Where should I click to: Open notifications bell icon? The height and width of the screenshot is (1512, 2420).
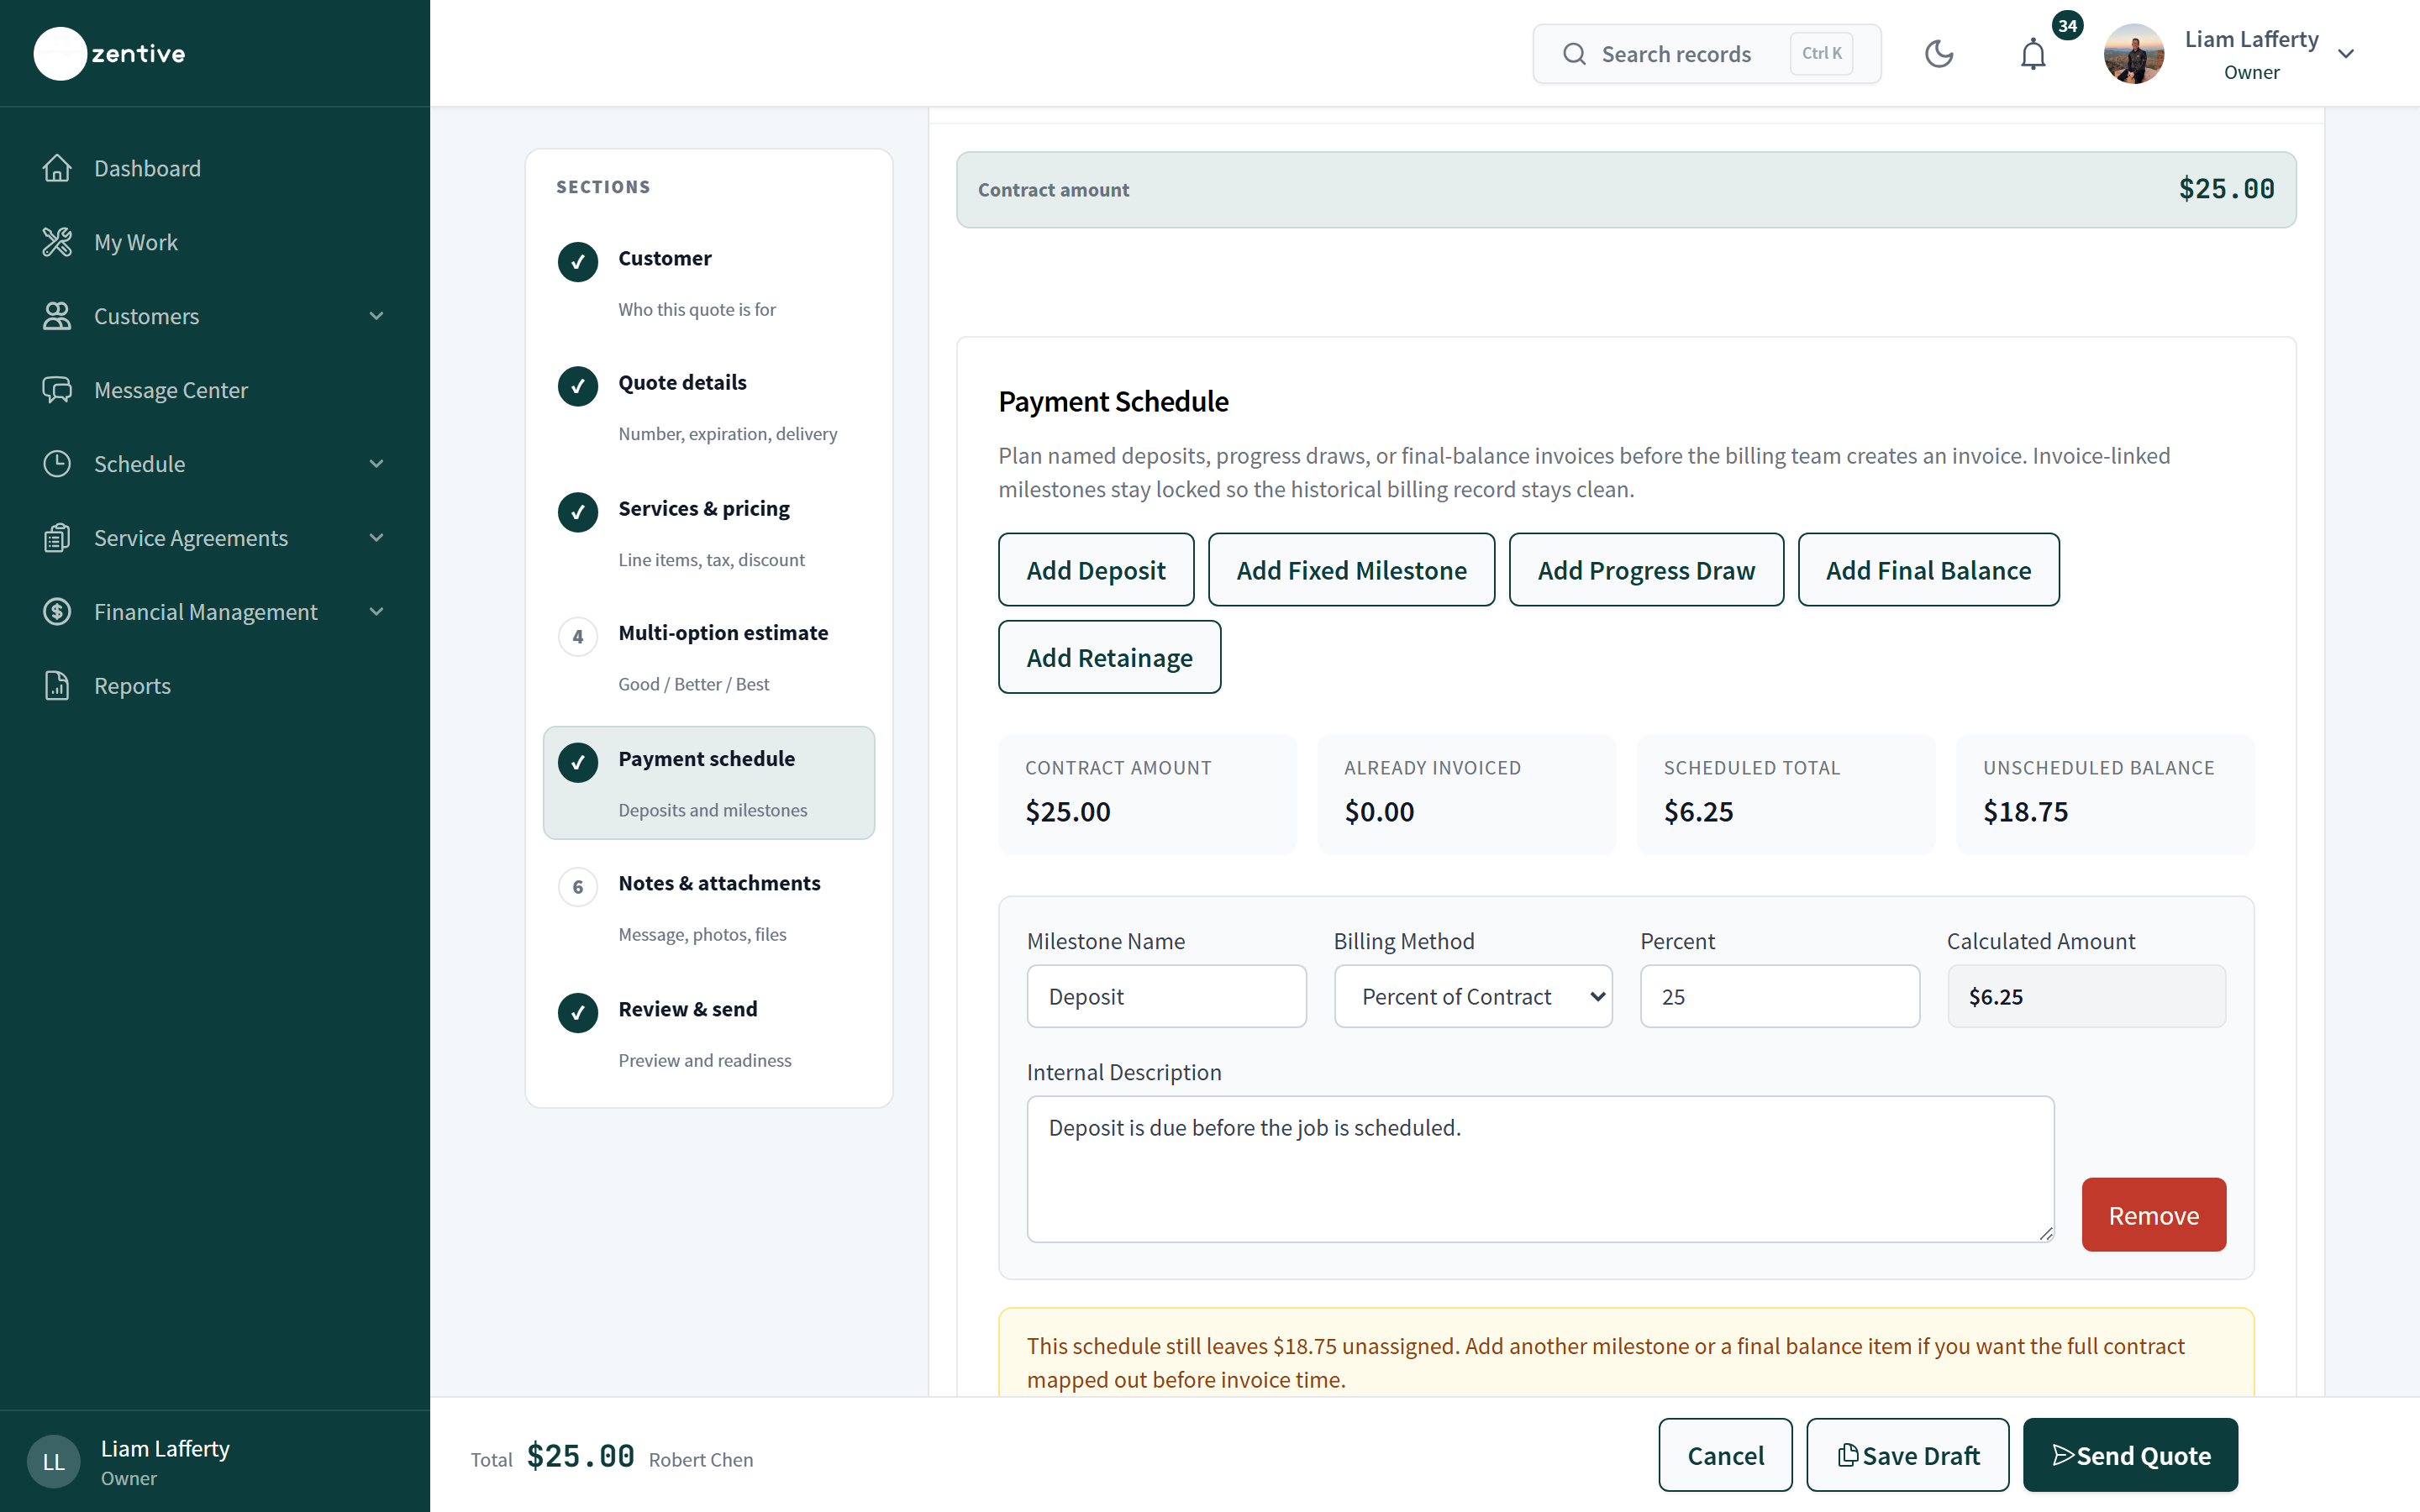pyautogui.click(x=2033, y=54)
